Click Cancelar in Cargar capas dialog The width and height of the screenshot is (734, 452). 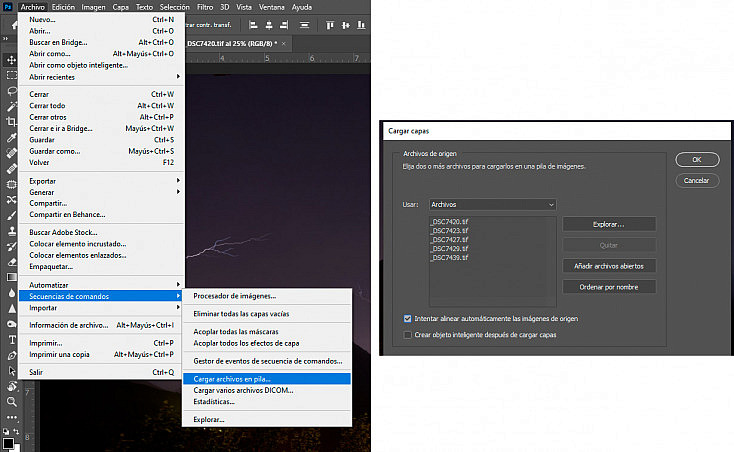(697, 181)
